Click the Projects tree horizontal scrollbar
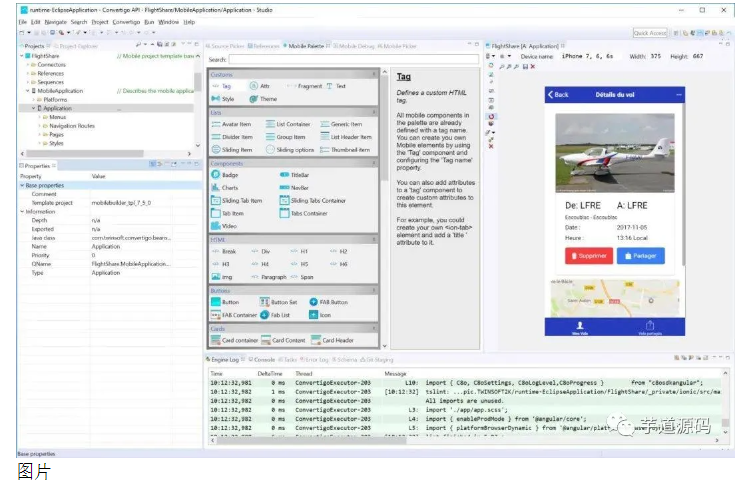This screenshot has width=746, height=481. coord(85,154)
